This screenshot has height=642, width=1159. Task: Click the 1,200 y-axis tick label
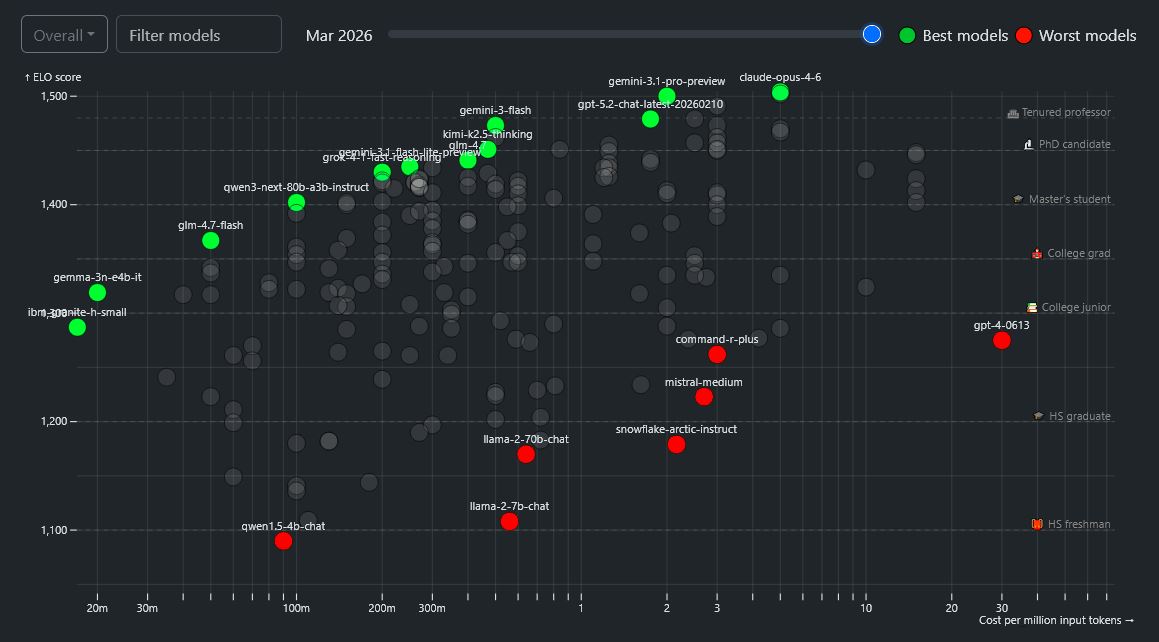[54, 421]
